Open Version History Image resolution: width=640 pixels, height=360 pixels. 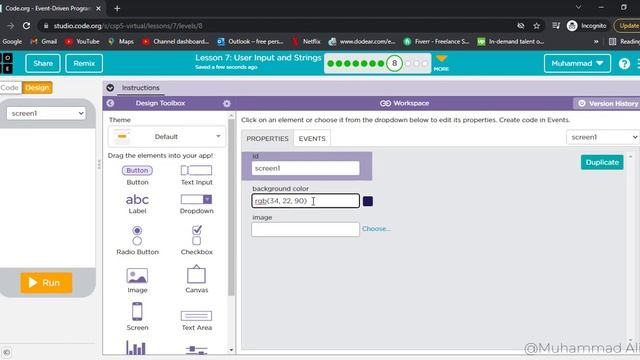point(608,104)
